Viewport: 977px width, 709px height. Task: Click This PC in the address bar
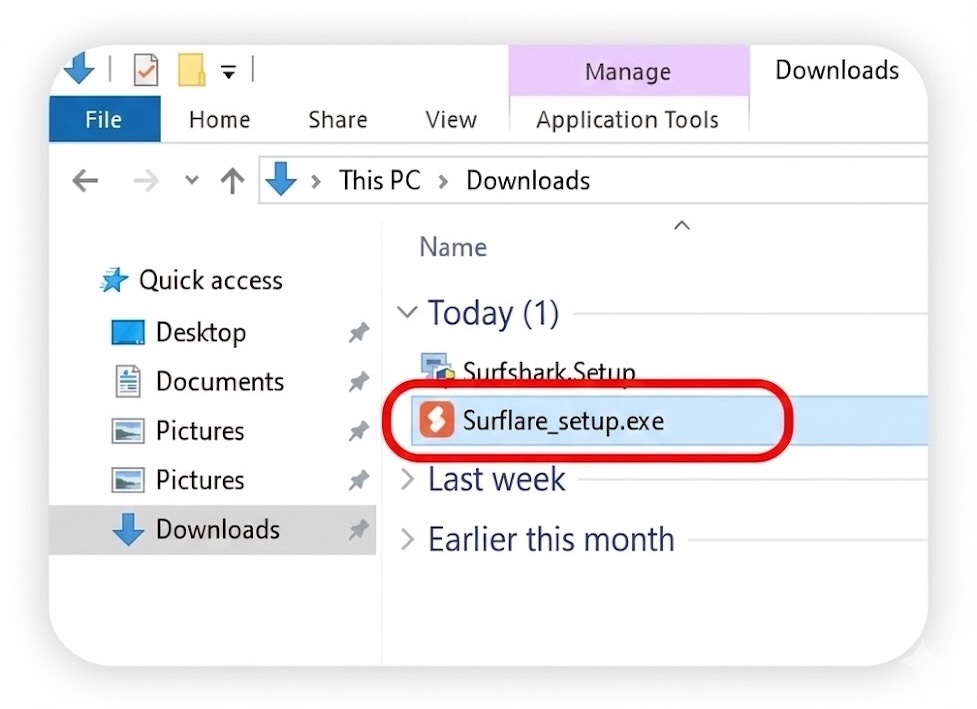pyautogui.click(x=380, y=181)
